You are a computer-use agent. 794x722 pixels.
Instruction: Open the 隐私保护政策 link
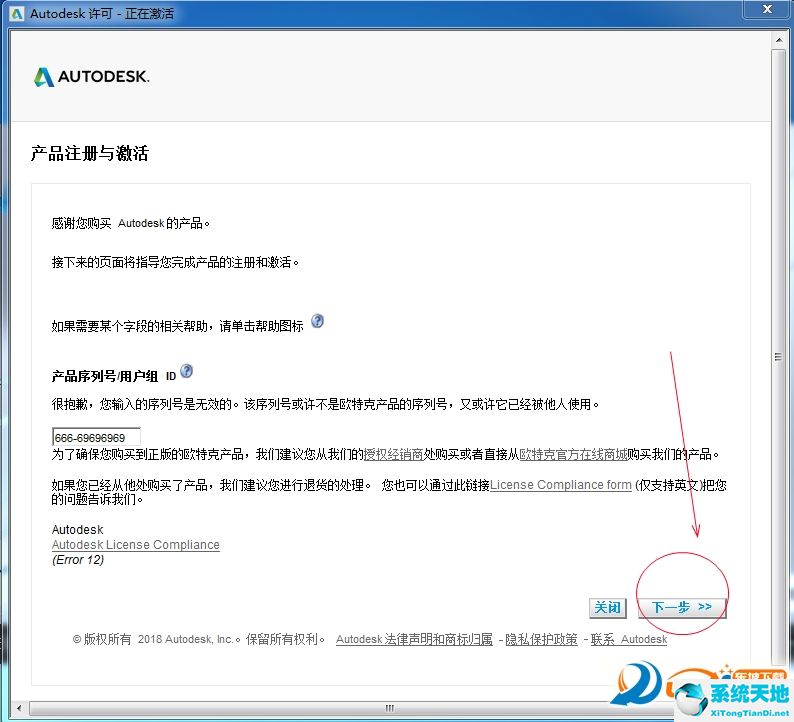(x=541, y=639)
